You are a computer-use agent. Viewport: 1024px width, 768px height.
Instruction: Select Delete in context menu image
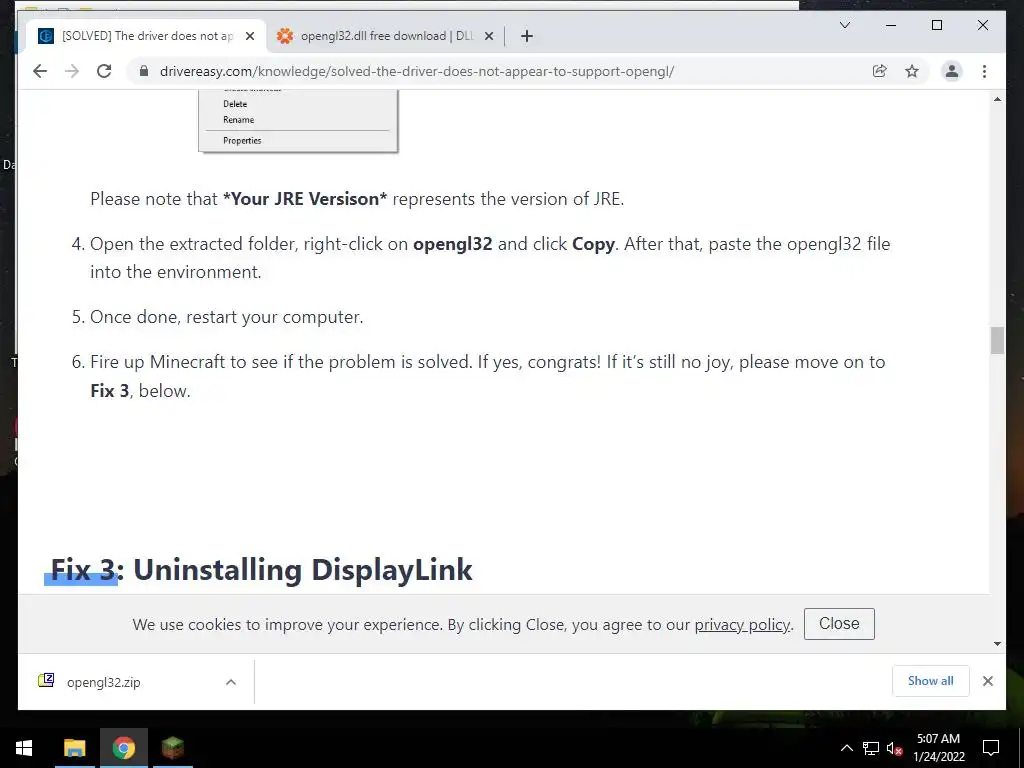[235, 104]
